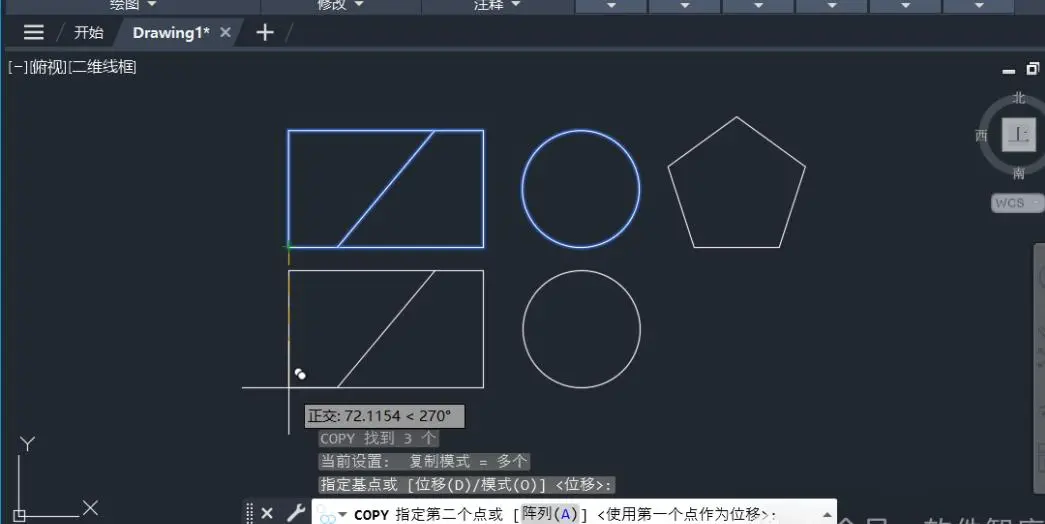Click the wrench customize icon on command line
Screen dimensions: 1045x524
[x=295, y=513]
